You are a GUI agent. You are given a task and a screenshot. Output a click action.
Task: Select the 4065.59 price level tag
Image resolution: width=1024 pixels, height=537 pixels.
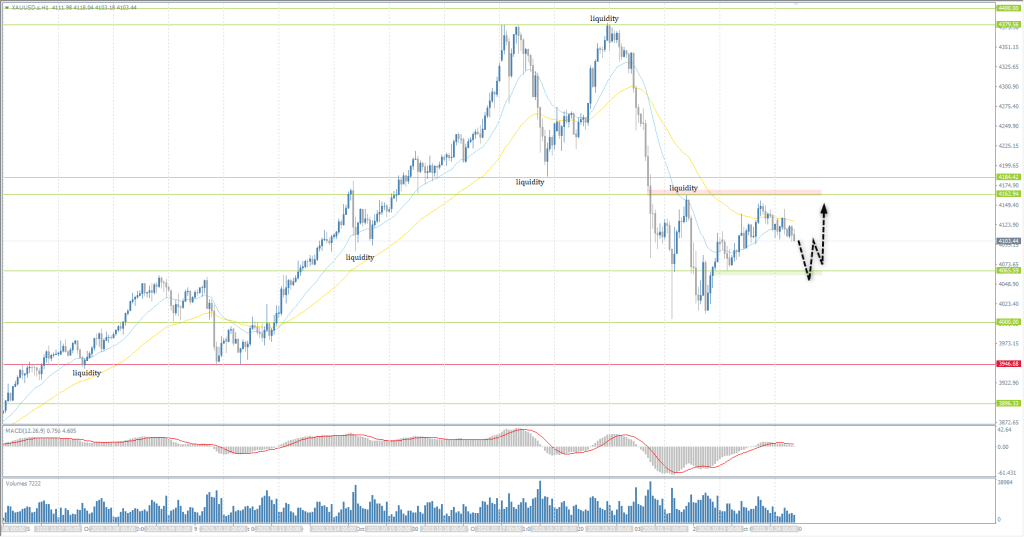click(x=1007, y=270)
